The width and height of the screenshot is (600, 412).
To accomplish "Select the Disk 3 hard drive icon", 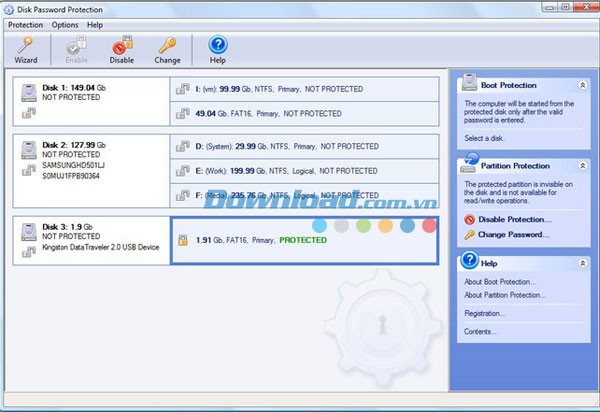I will (29, 232).
